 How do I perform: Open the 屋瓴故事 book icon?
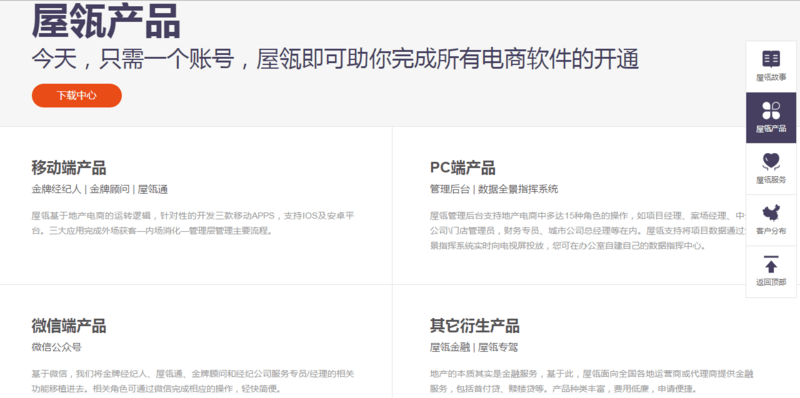click(x=771, y=59)
